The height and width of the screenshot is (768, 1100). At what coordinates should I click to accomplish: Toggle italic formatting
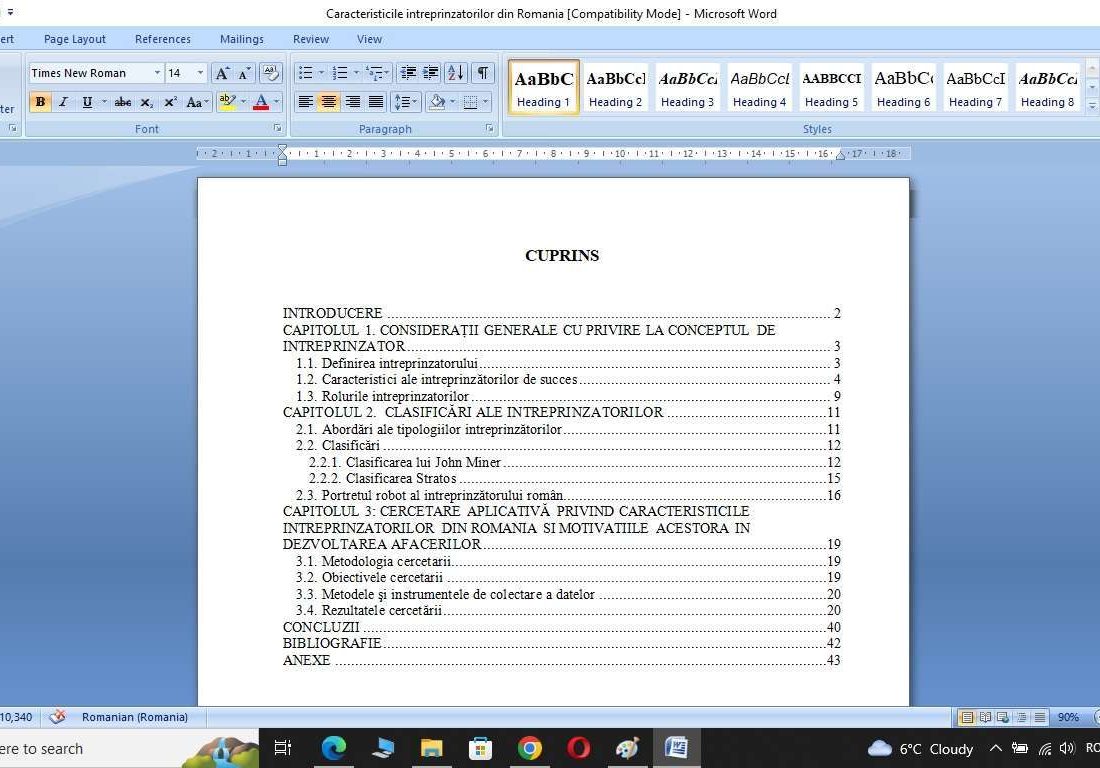(x=63, y=102)
